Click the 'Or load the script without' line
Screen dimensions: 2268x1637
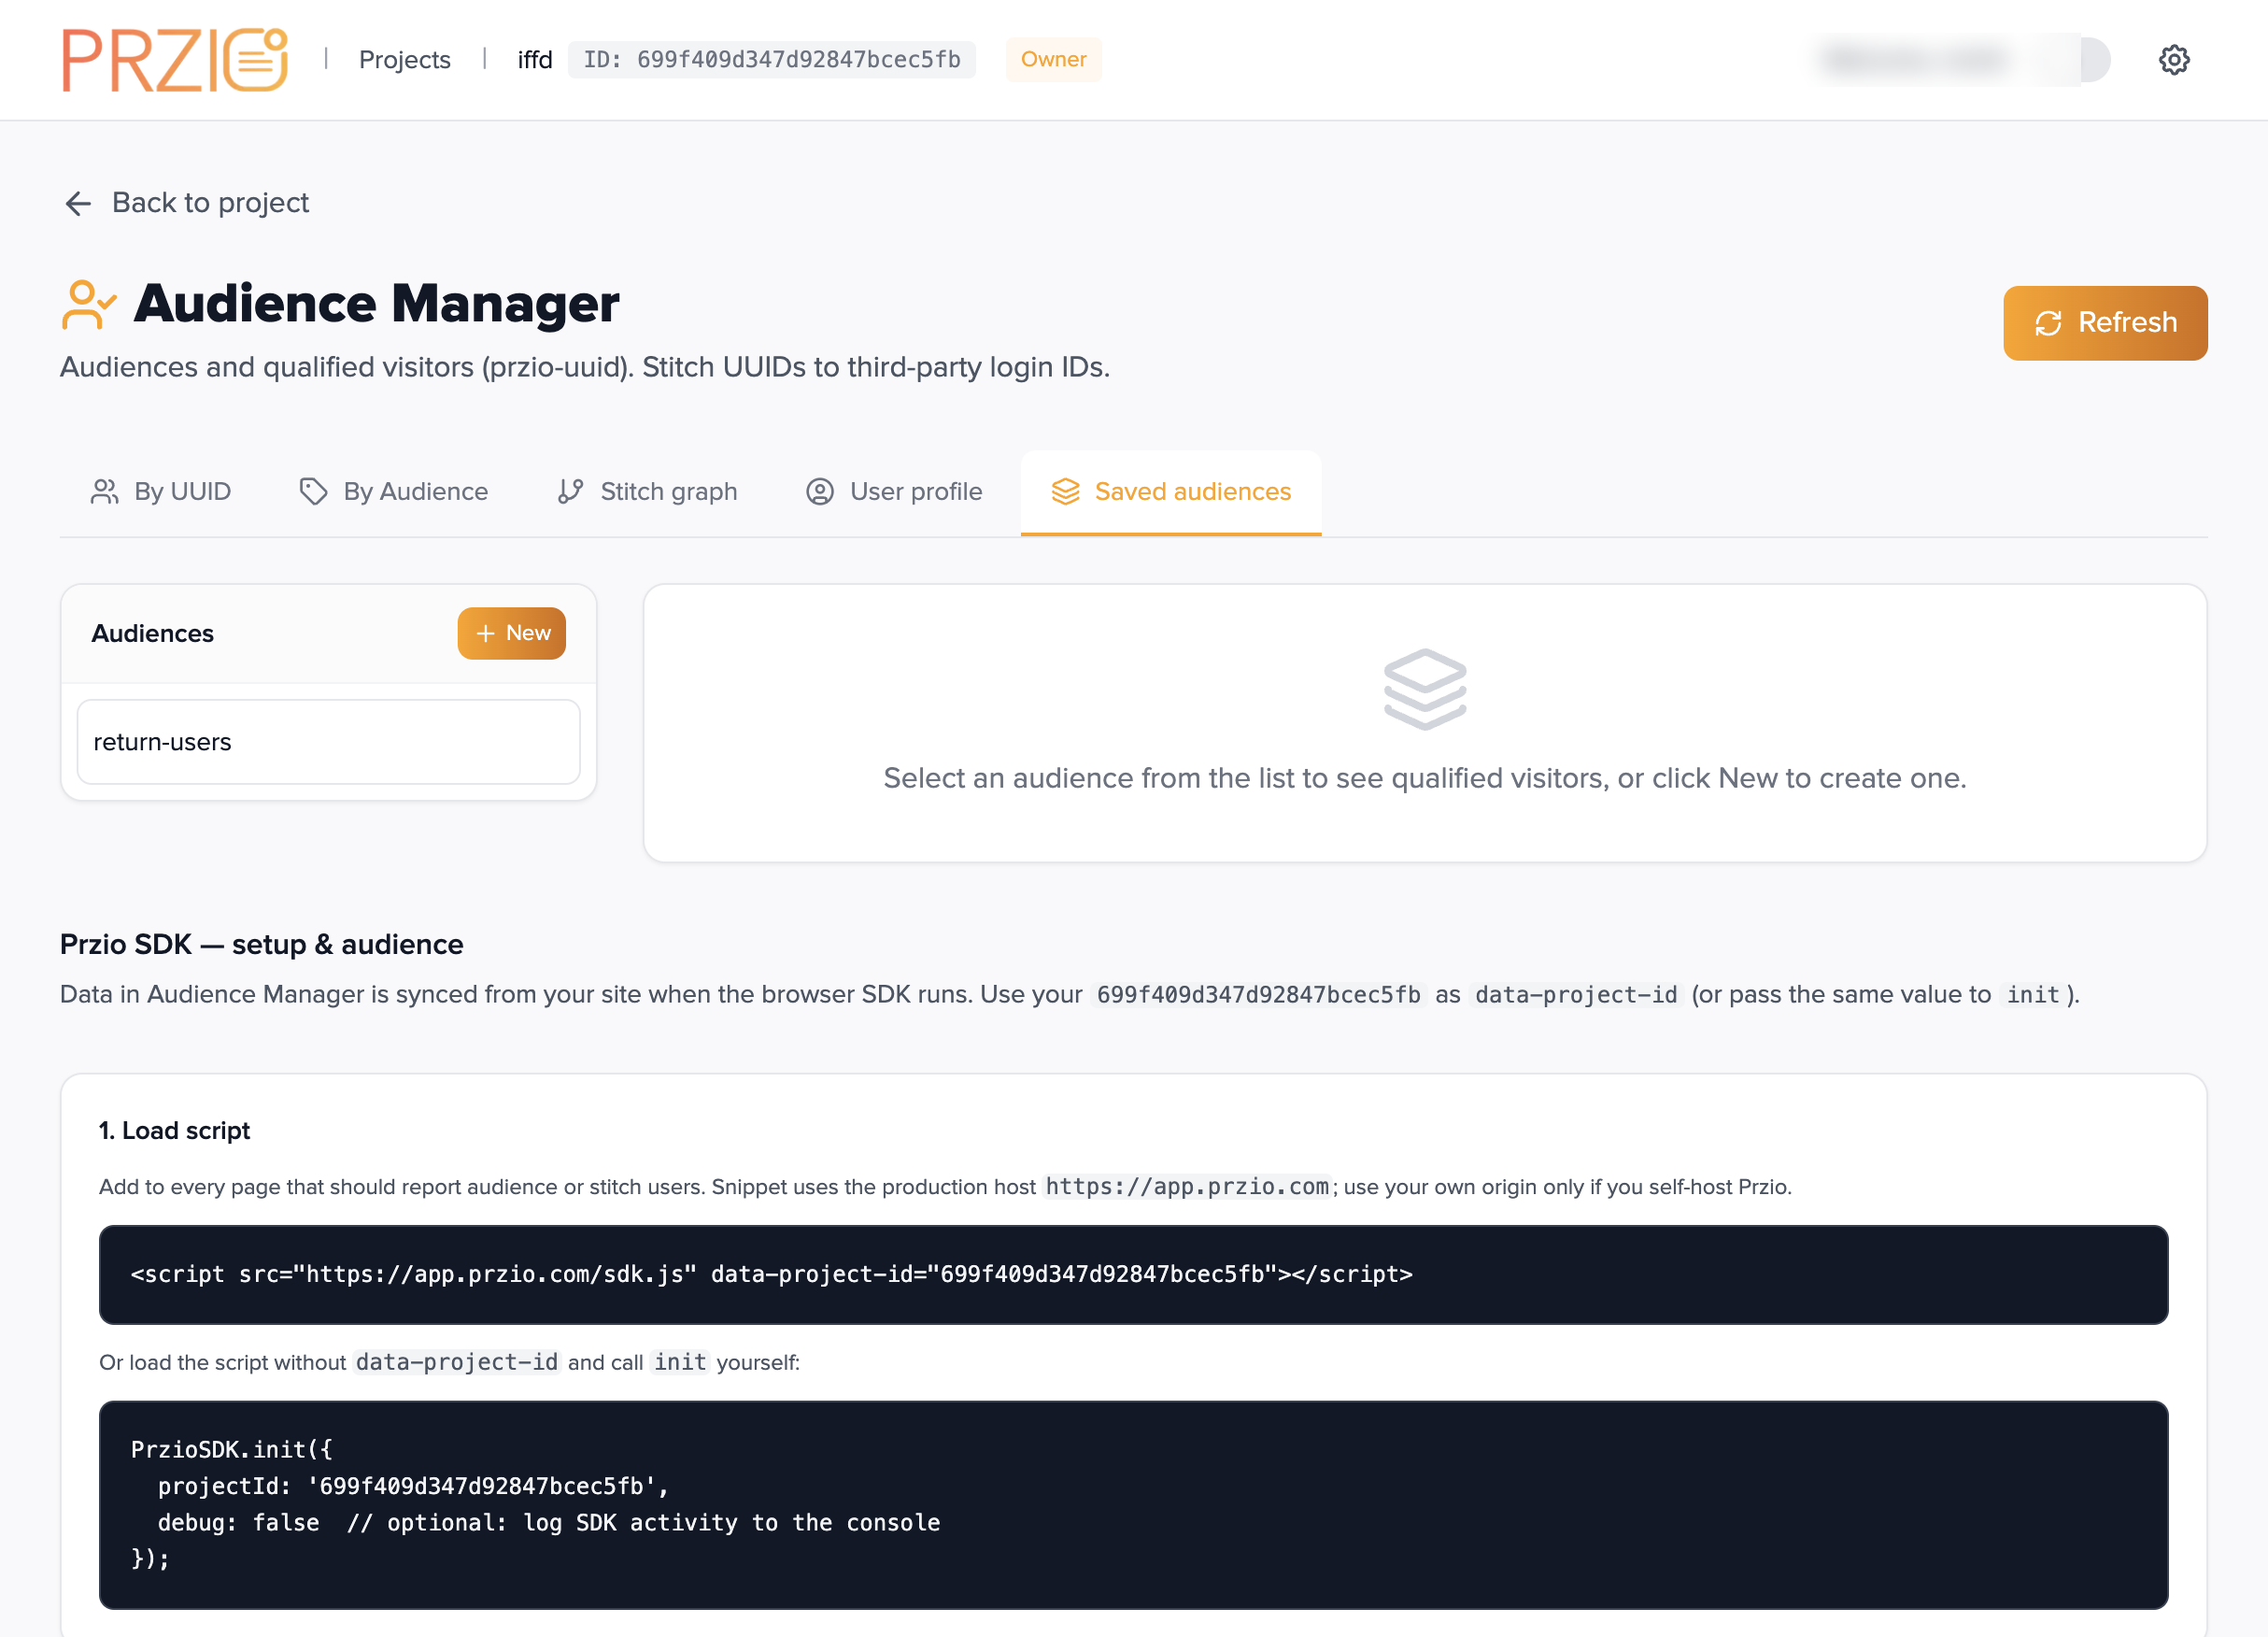(x=449, y=1363)
